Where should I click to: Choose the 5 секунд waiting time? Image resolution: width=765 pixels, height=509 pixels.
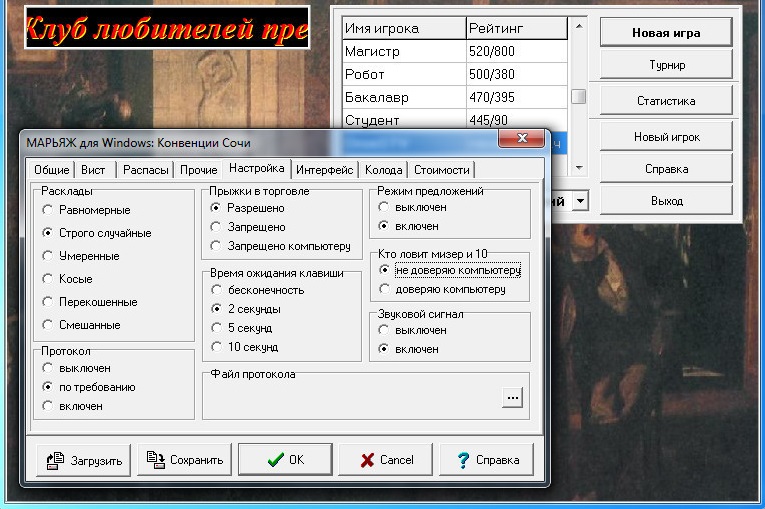pyautogui.click(x=217, y=328)
